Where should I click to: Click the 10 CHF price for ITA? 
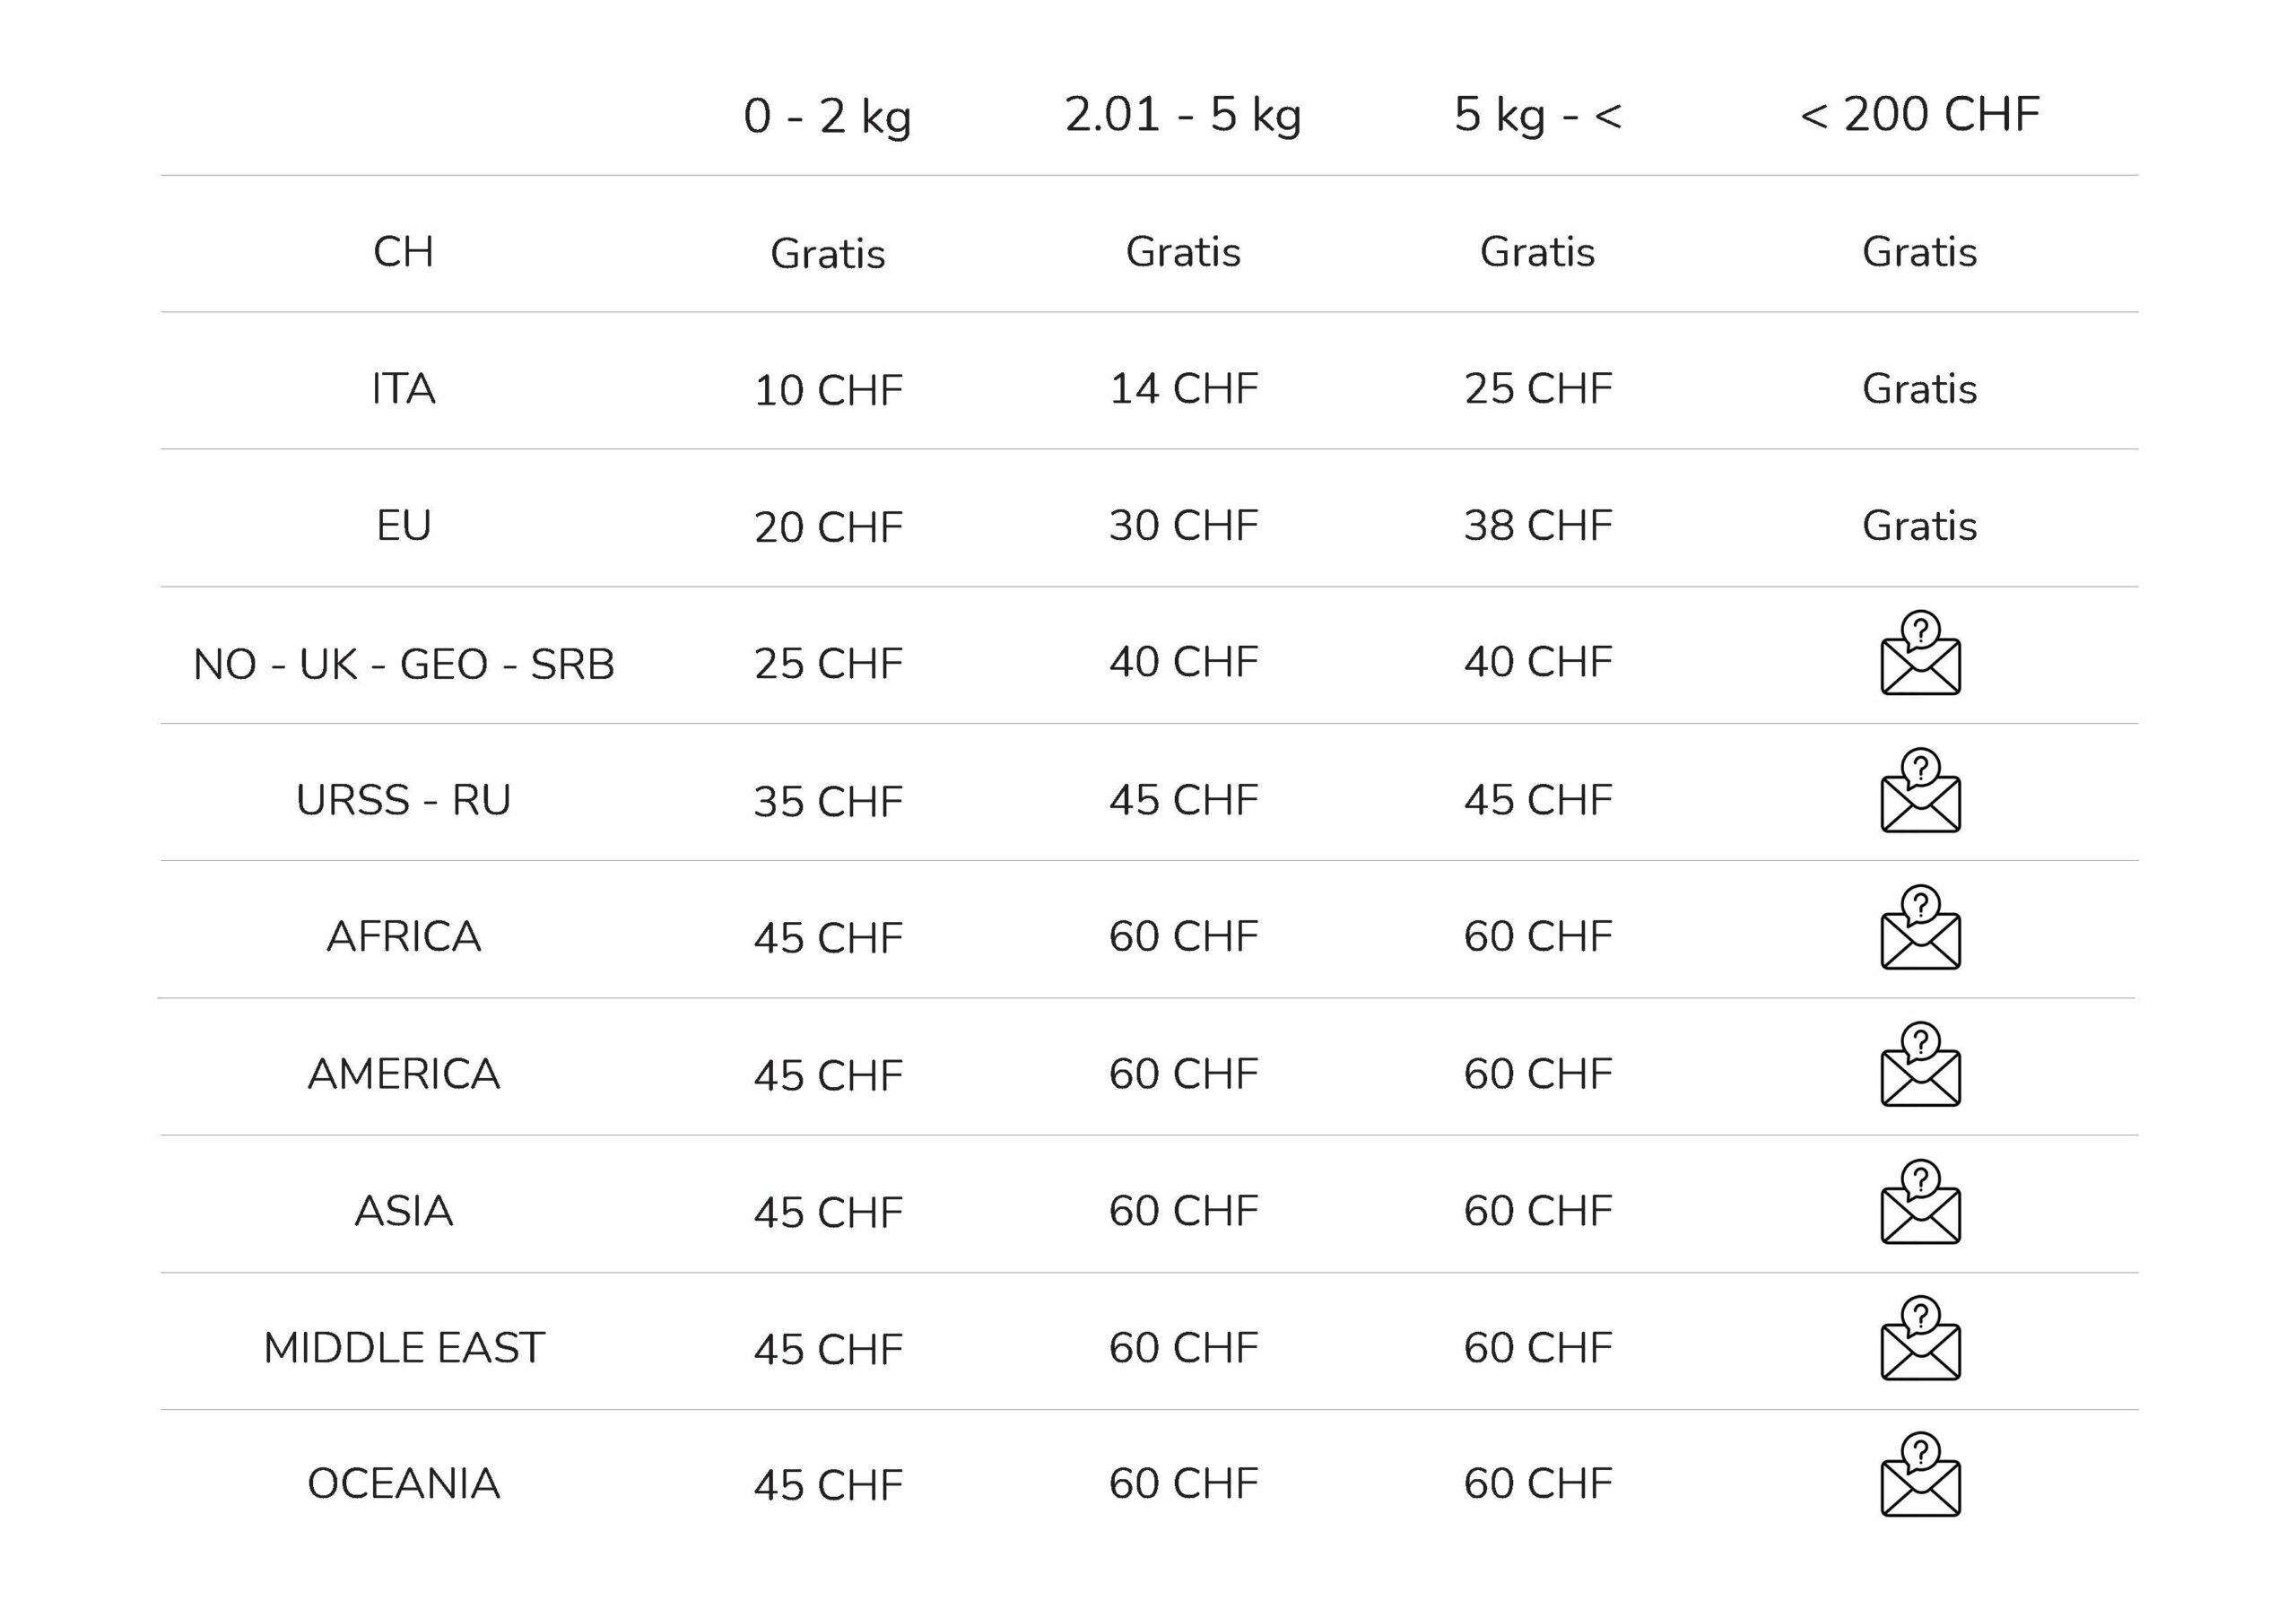(828, 390)
